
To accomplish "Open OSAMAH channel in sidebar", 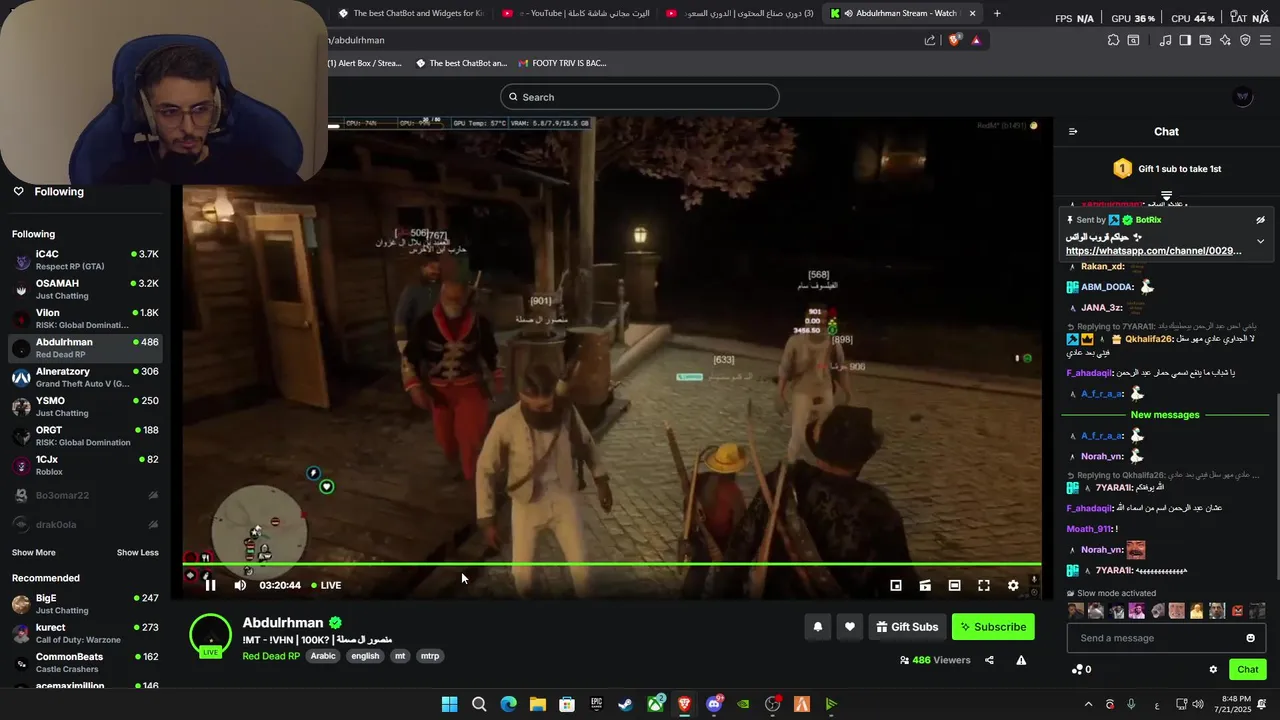I will pos(85,289).
